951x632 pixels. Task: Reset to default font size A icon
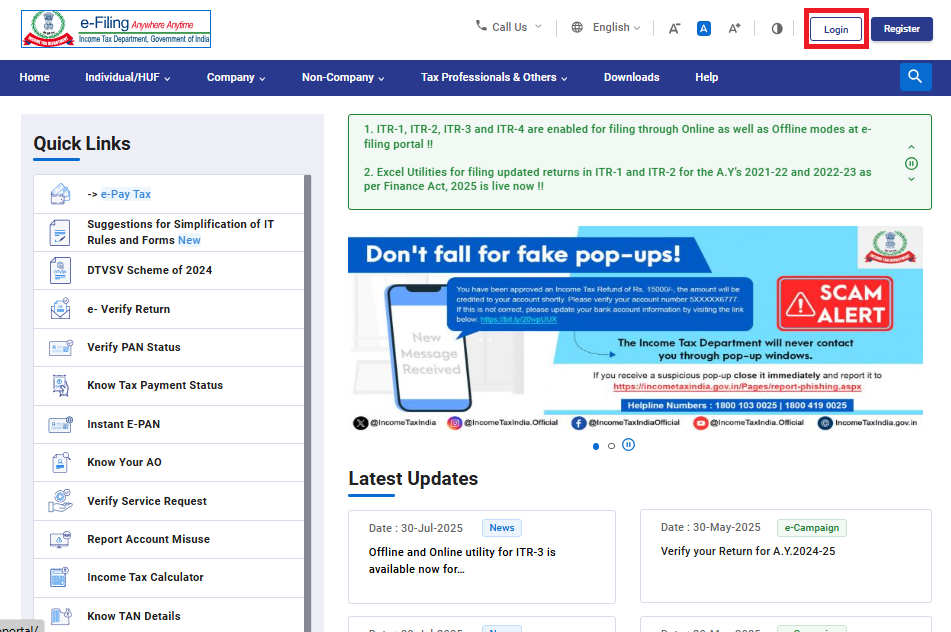[x=704, y=28]
